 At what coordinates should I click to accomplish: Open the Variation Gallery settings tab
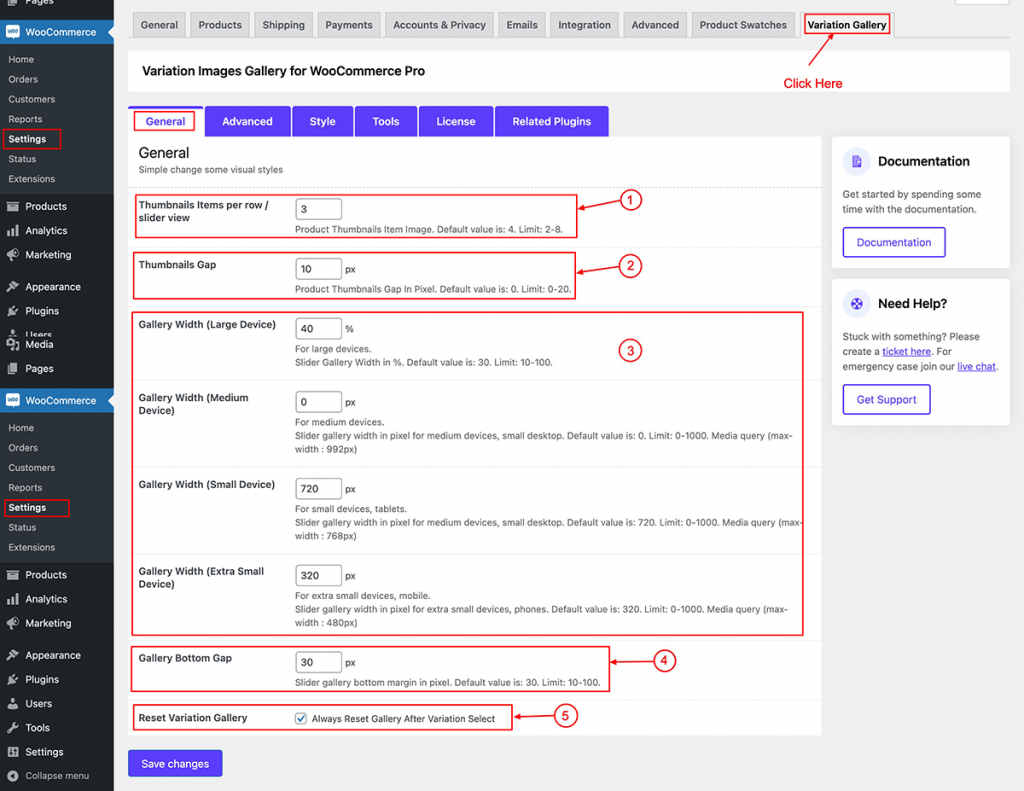coord(846,25)
